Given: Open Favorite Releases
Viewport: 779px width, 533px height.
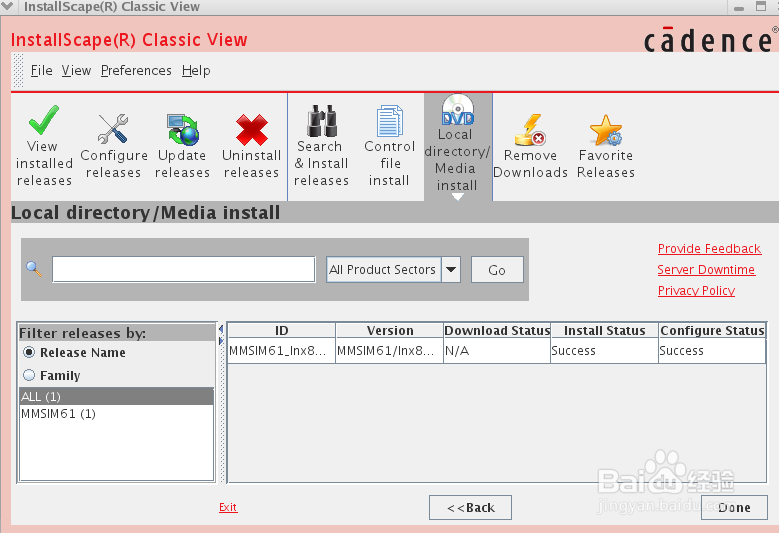Looking at the screenshot, I should pyautogui.click(x=606, y=146).
